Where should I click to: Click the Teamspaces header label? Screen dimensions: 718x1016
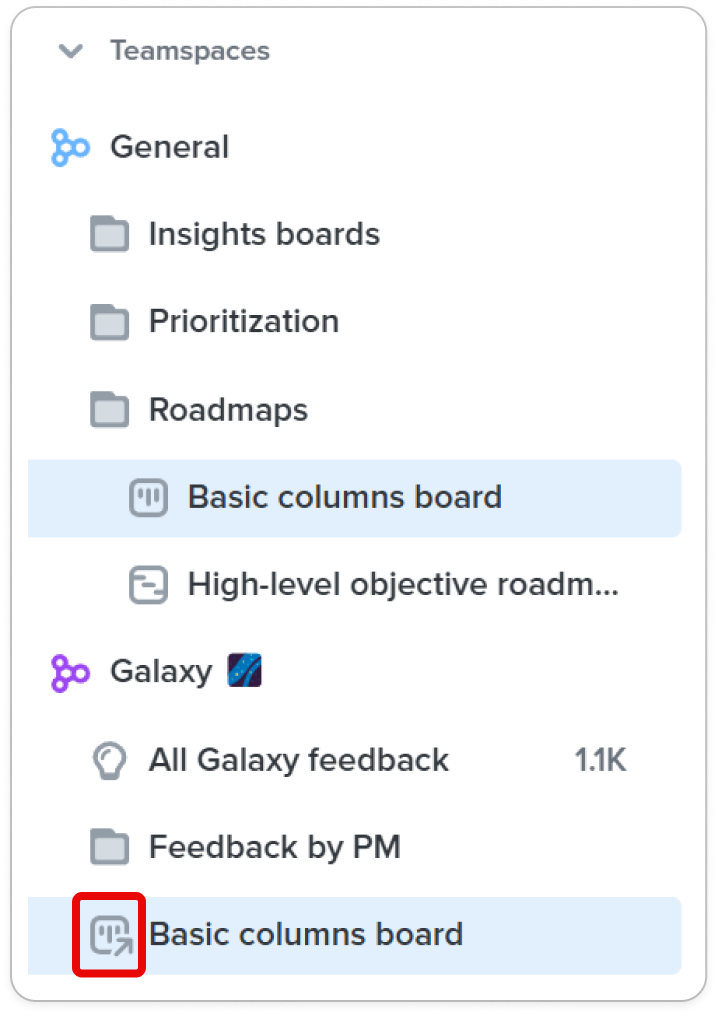coord(190,51)
